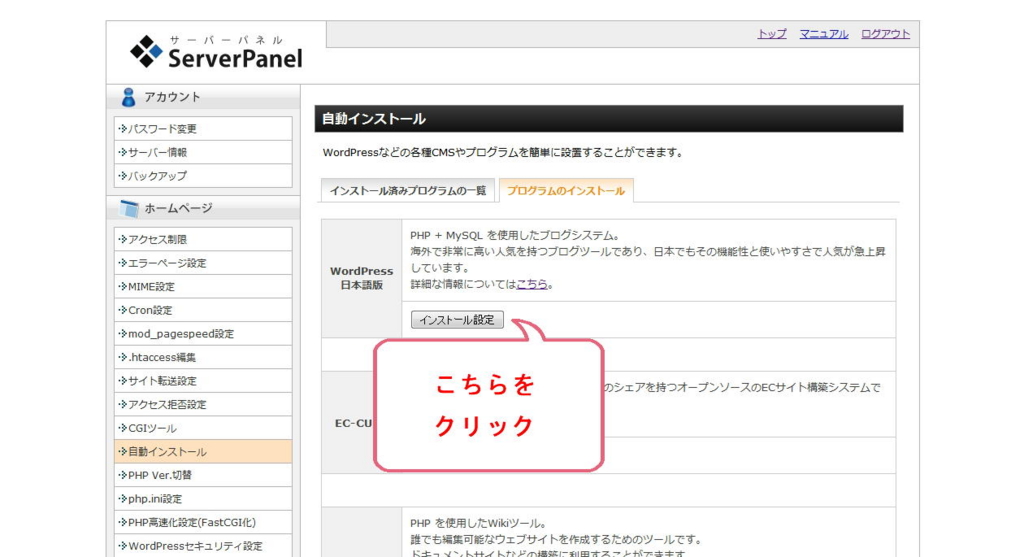
Task: Open PHP Ver.切替 menu item
Action: pyautogui.click(x=203, y=475)
